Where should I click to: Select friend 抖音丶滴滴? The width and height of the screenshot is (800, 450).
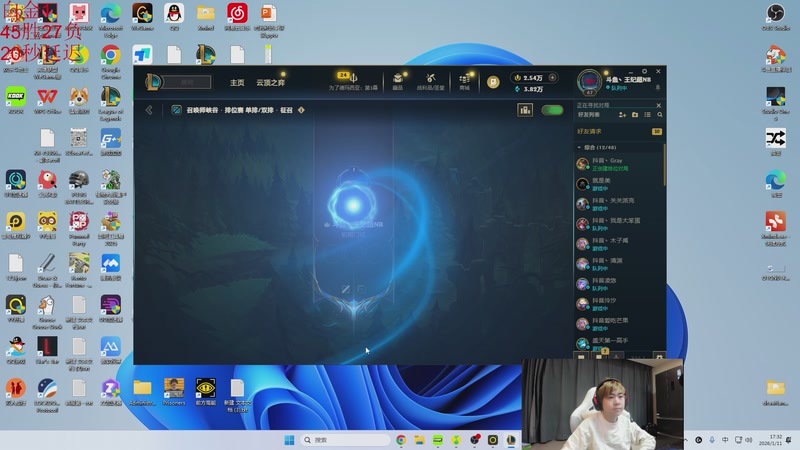pos(619,264)
